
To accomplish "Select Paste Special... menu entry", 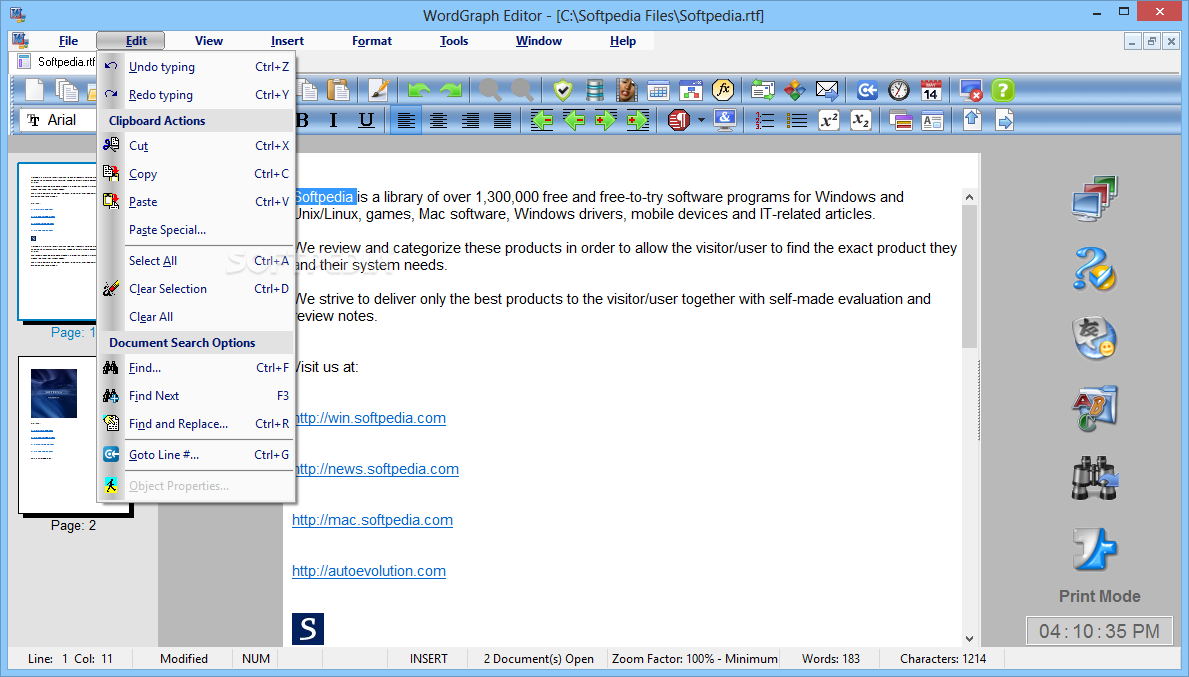I will click(x=196, y=230).
